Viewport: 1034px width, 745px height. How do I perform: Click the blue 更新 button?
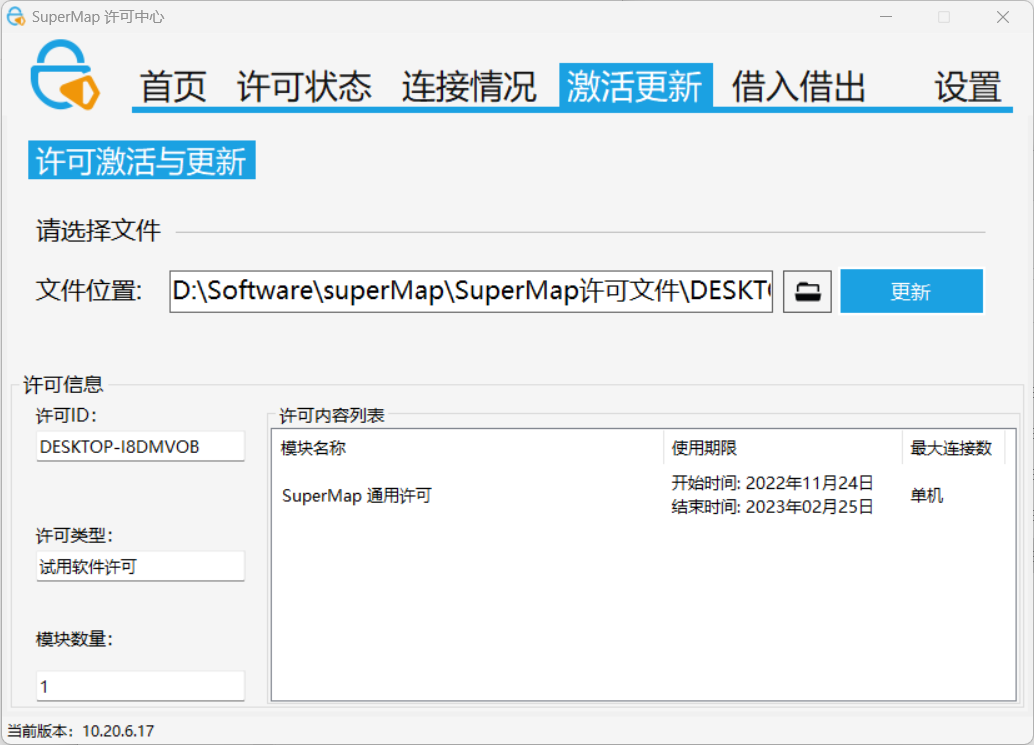(911, 291)
